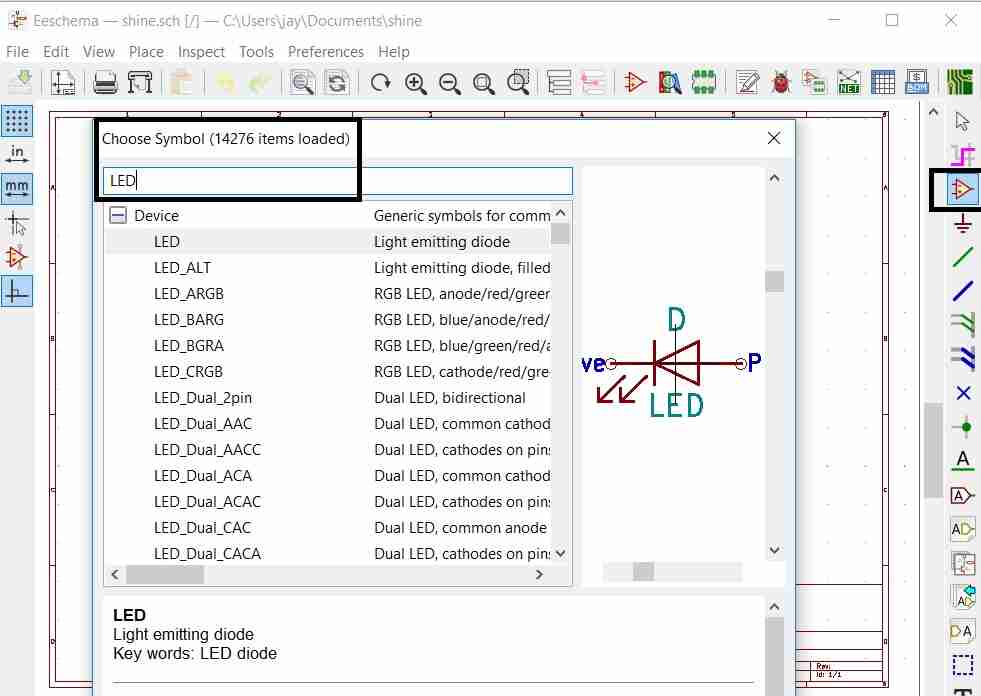Screen dimensions: 981x696
Task: Select the Place bus tool
Action: 963,291
